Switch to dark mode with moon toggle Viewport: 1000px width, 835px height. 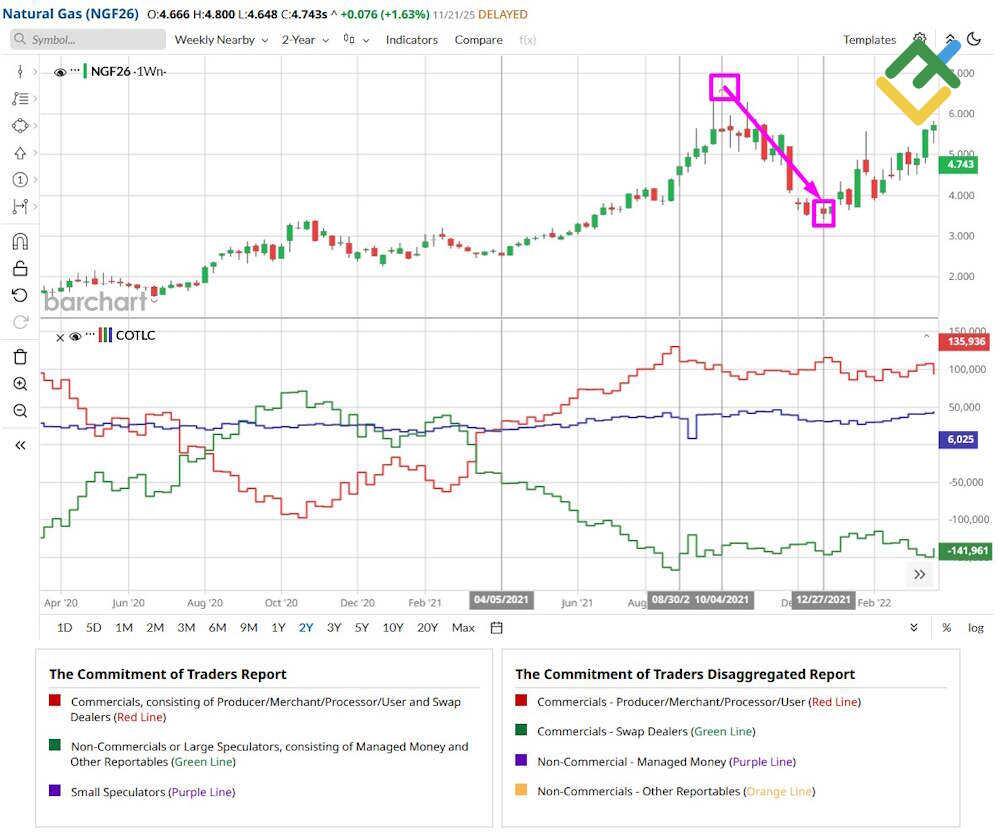(975, 37)
